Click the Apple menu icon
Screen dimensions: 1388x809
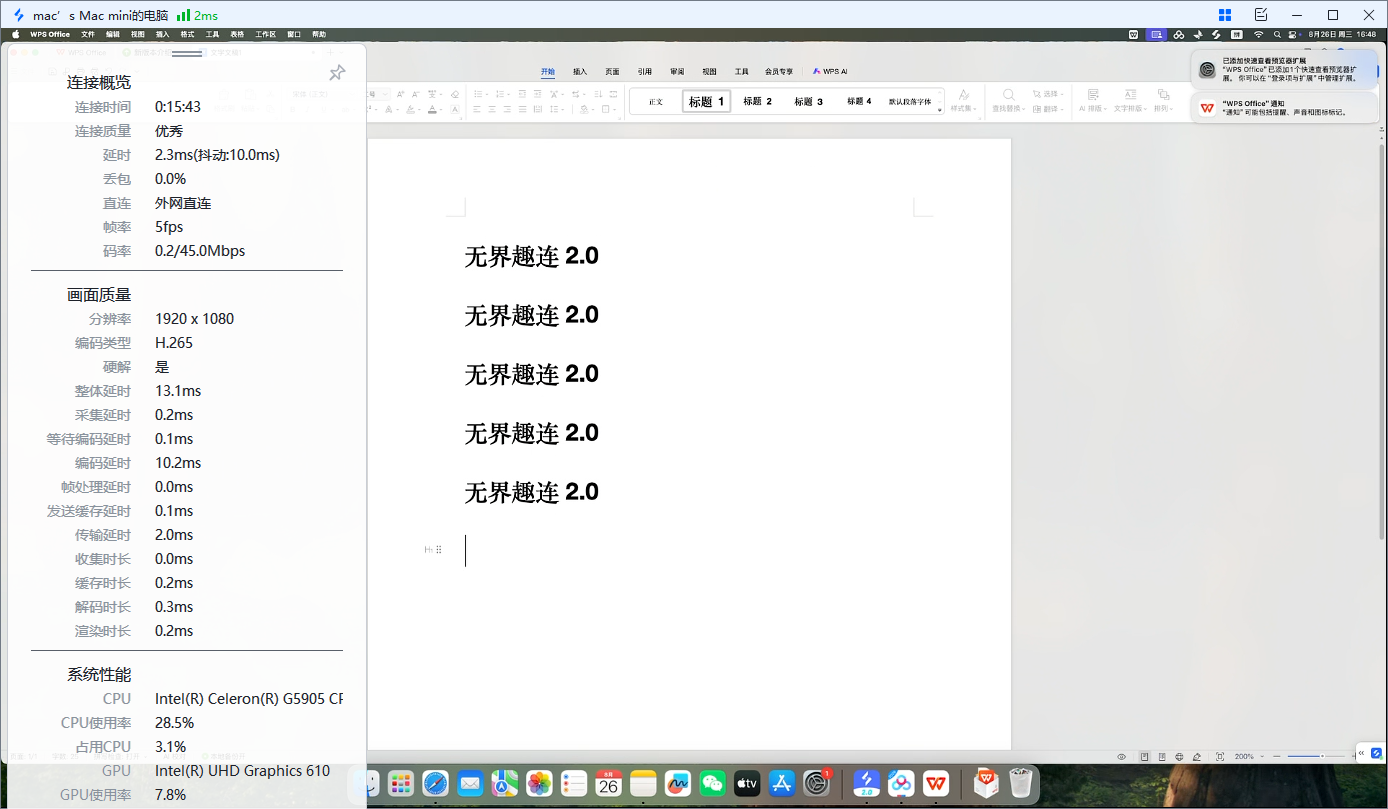(x=16, y=34)
